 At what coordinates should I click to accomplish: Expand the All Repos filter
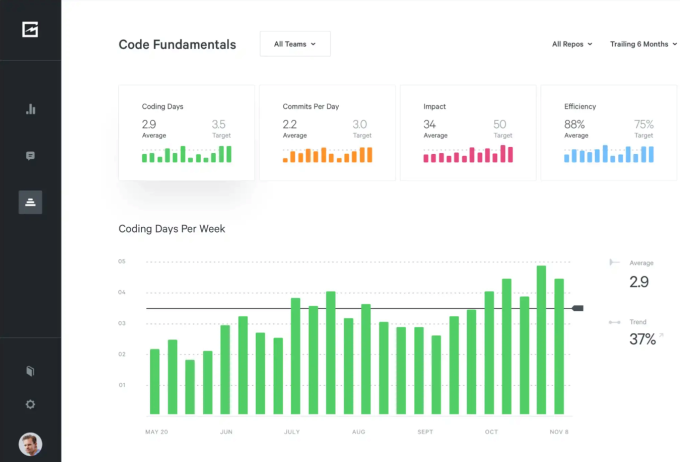(572, 44)
